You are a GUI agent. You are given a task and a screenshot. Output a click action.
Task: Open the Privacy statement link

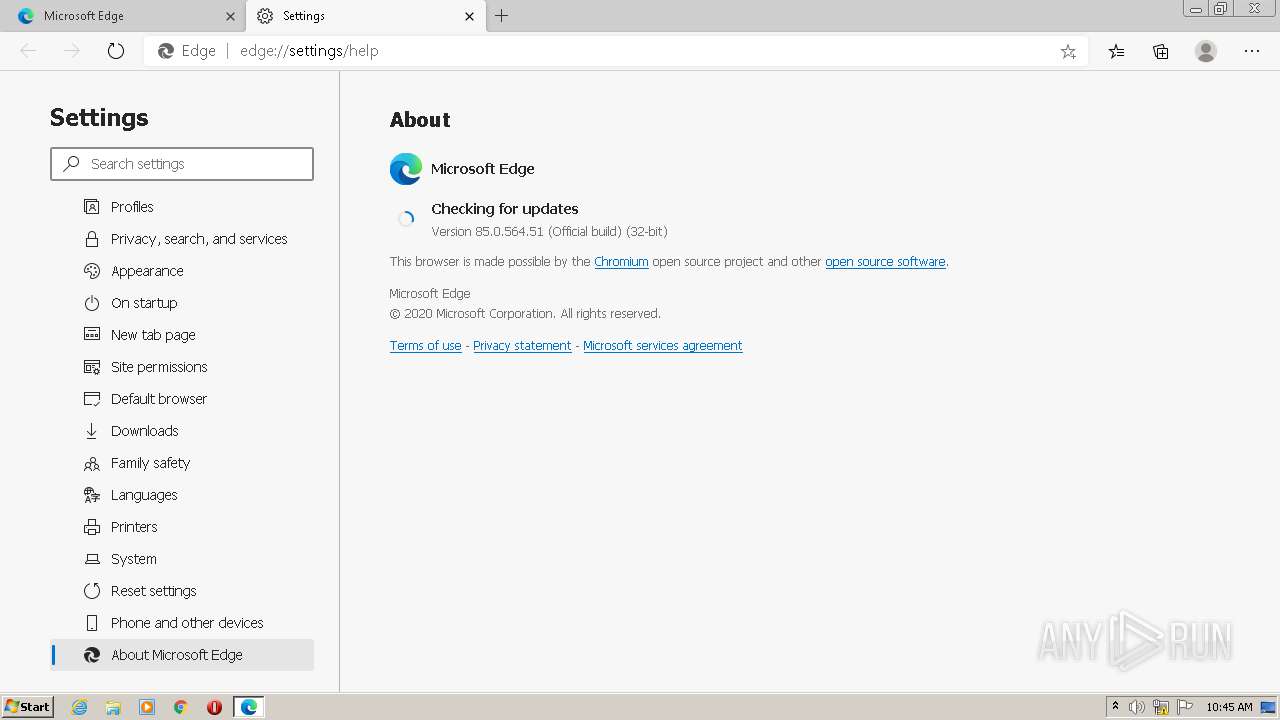click(x=522, y=346)
